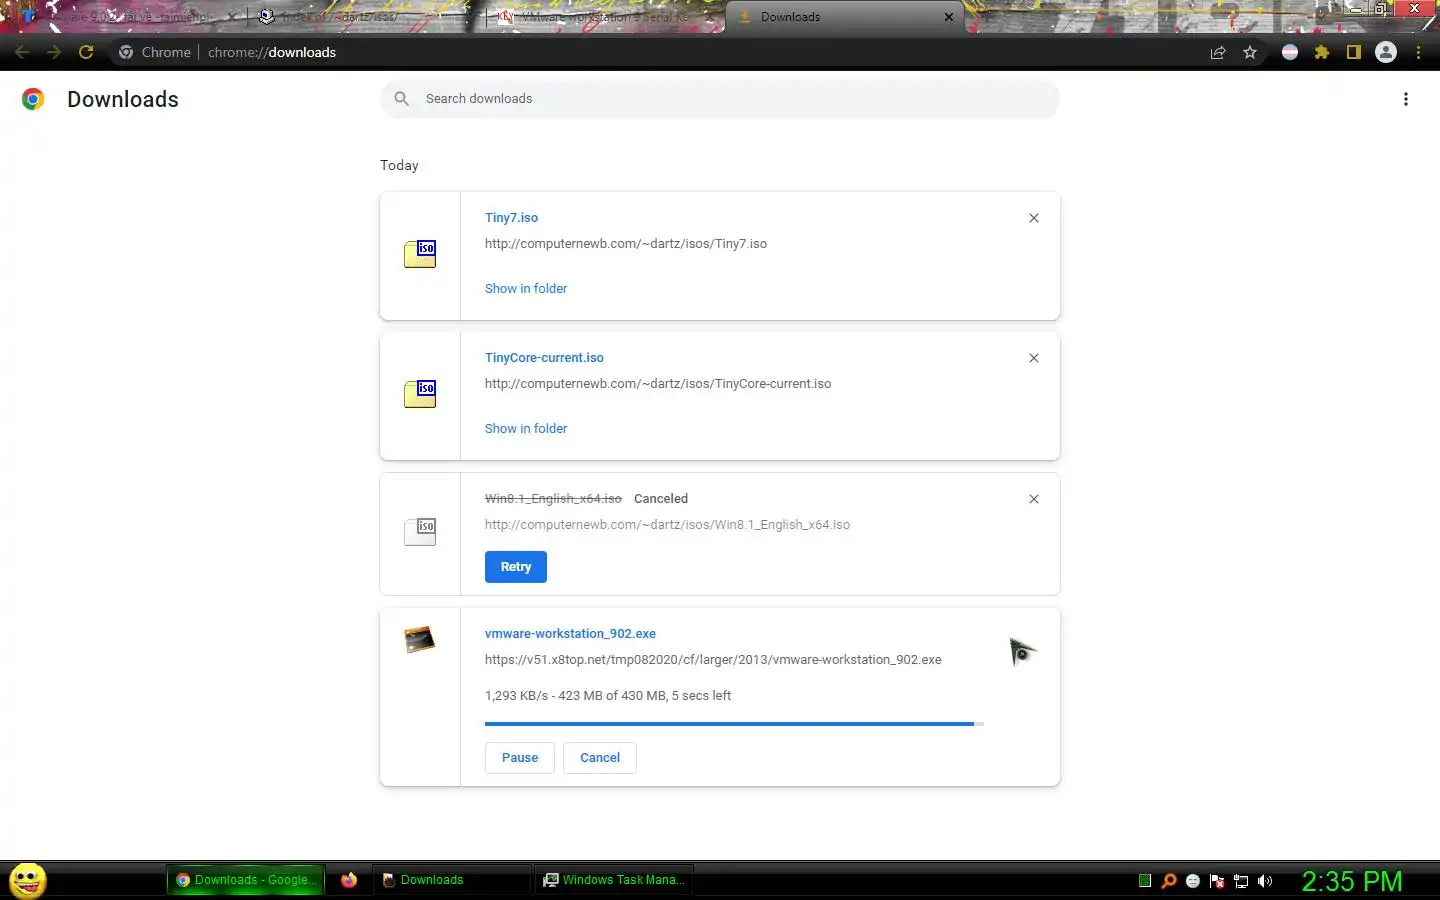Click the greyed Win8.1 ISO file icon
Viewport: 1440px width, 900px height.
pyautogui.click(x=420, y=531)
